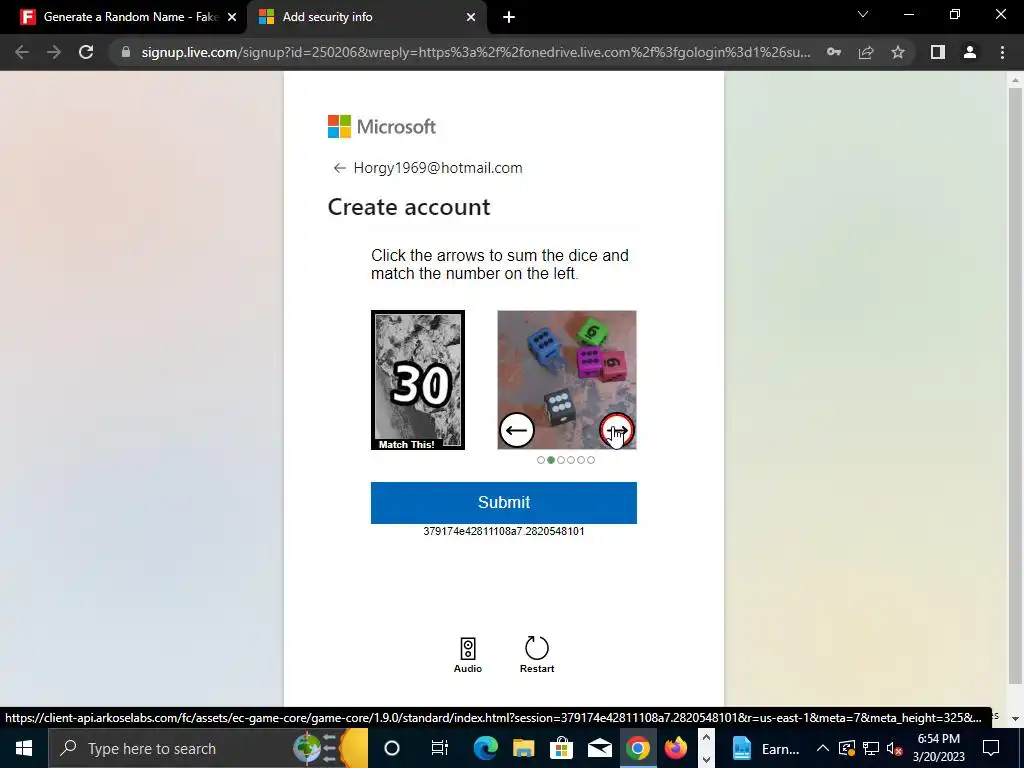Click the Create account heading
The image size is (1024, 768).
[x=409, y=208]
